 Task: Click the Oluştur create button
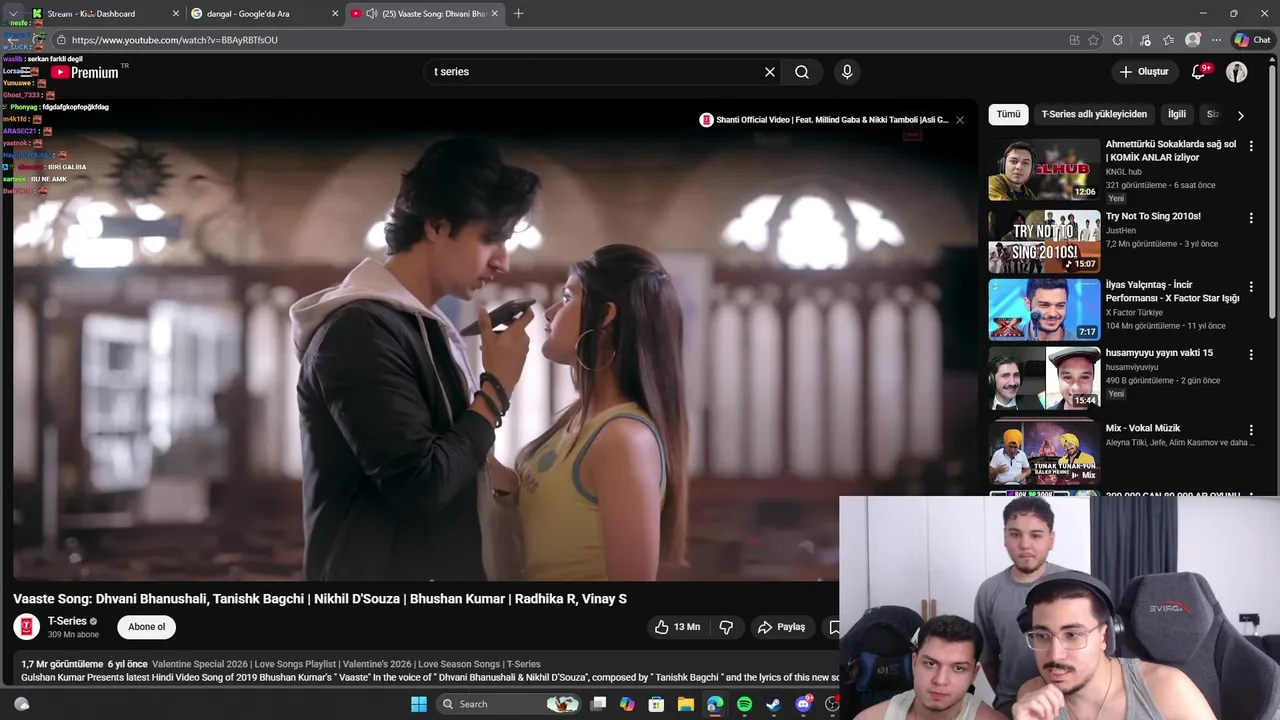tap(1144, 72)
